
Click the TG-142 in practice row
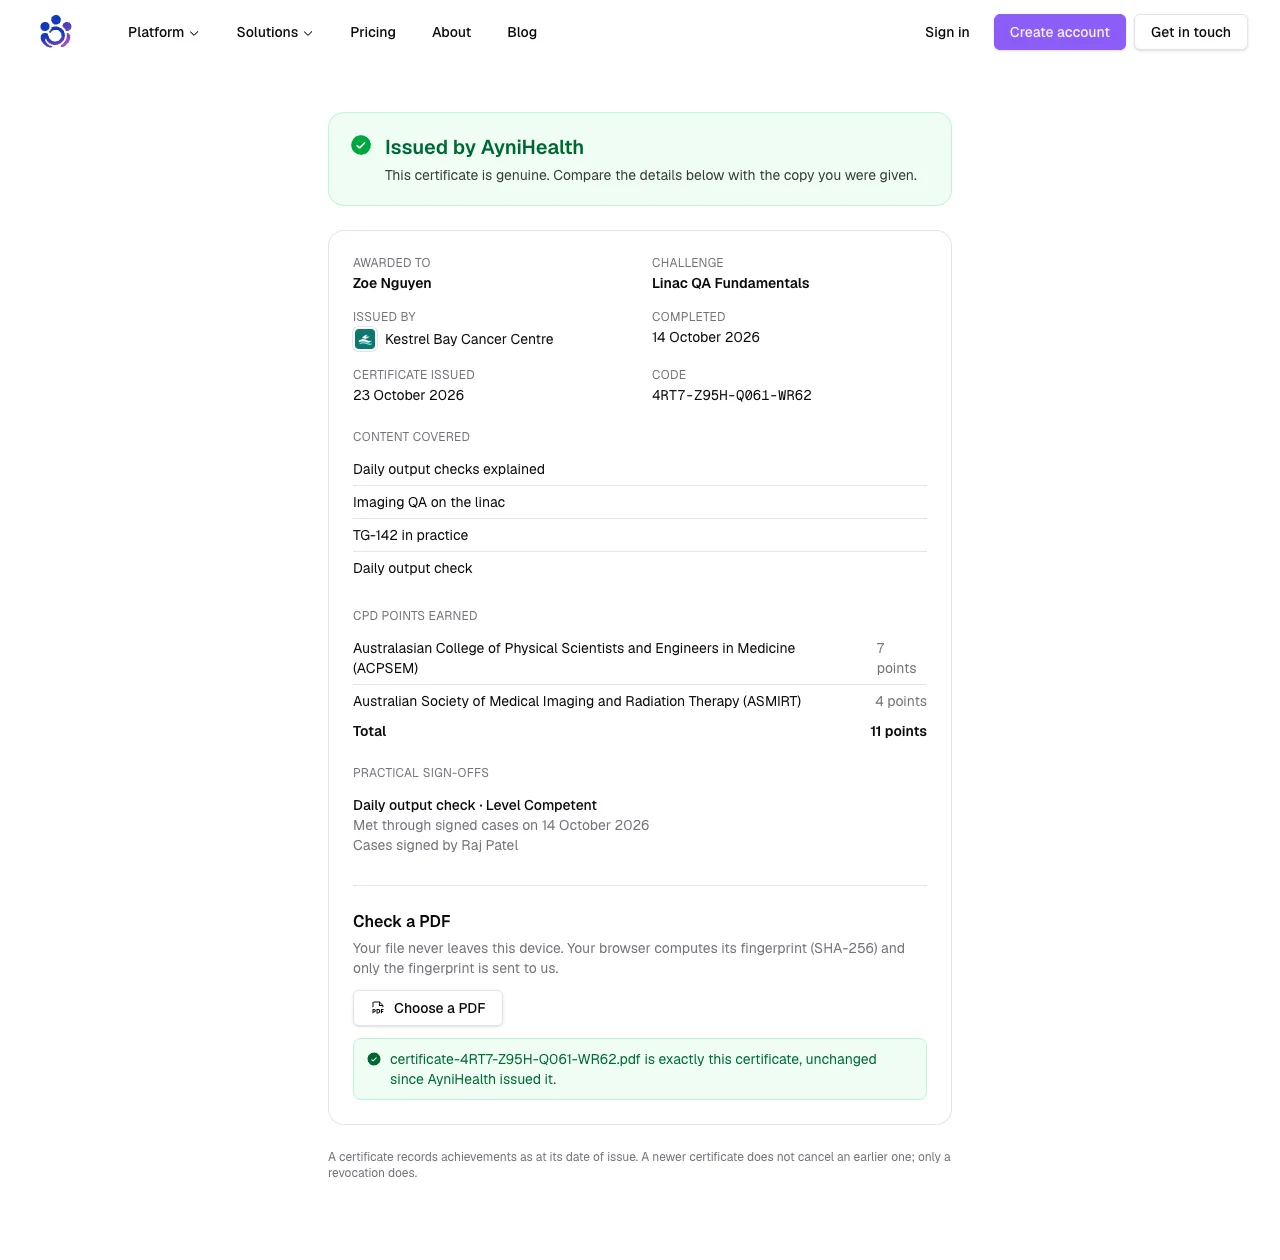[x=640, y=535]
